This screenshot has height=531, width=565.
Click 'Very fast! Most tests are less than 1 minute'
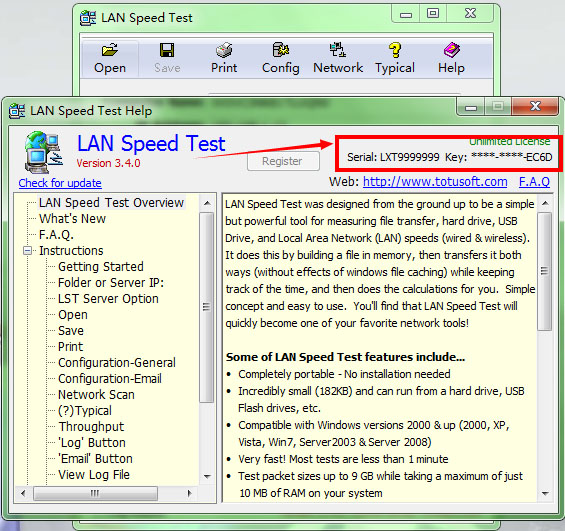point(343,459)
